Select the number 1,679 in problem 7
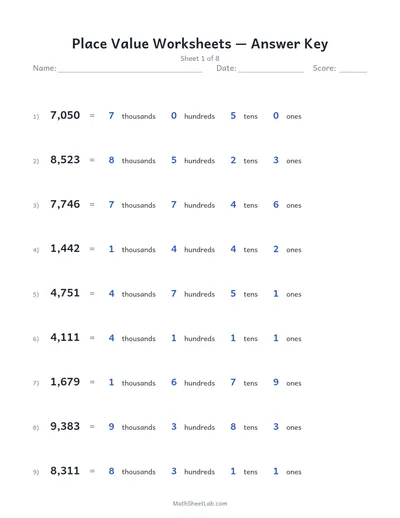400x518 pixels. 65,382
